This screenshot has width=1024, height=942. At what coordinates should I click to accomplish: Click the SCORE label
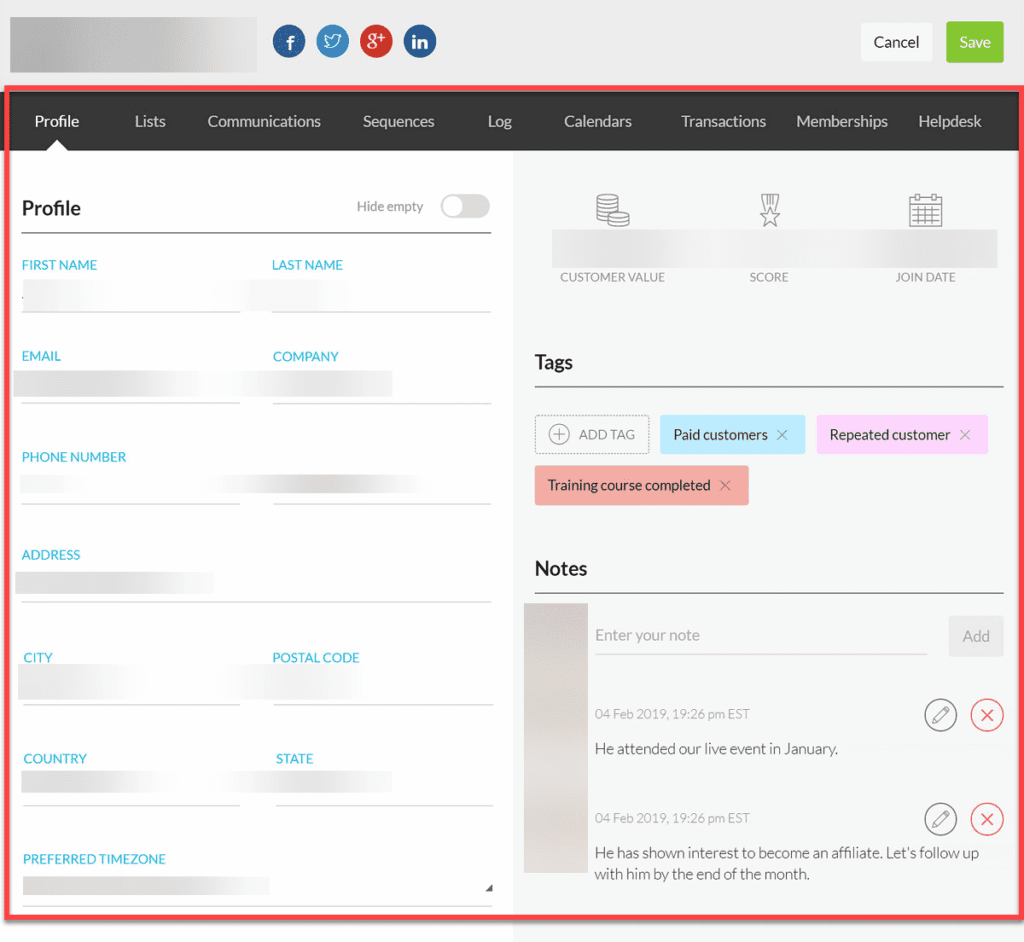click(769, 277)
